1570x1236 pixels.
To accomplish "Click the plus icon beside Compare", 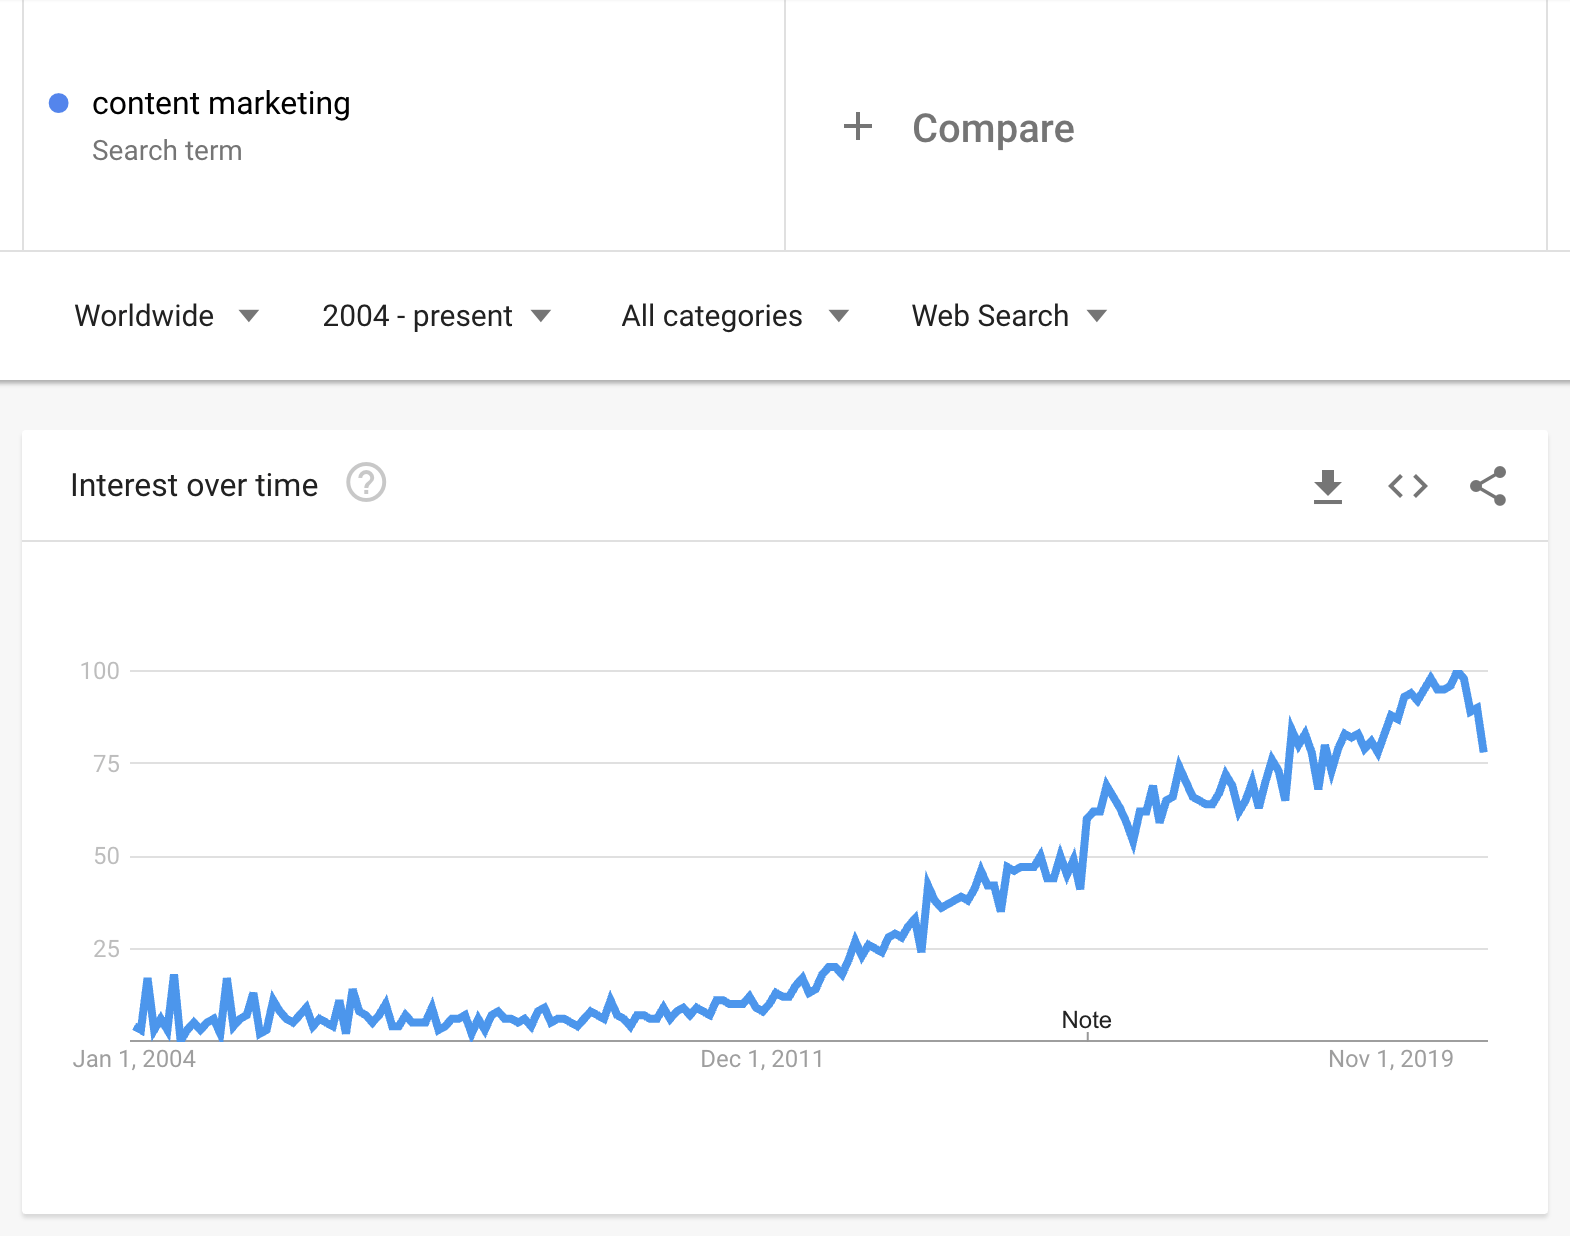I will (x=857, y=127).
